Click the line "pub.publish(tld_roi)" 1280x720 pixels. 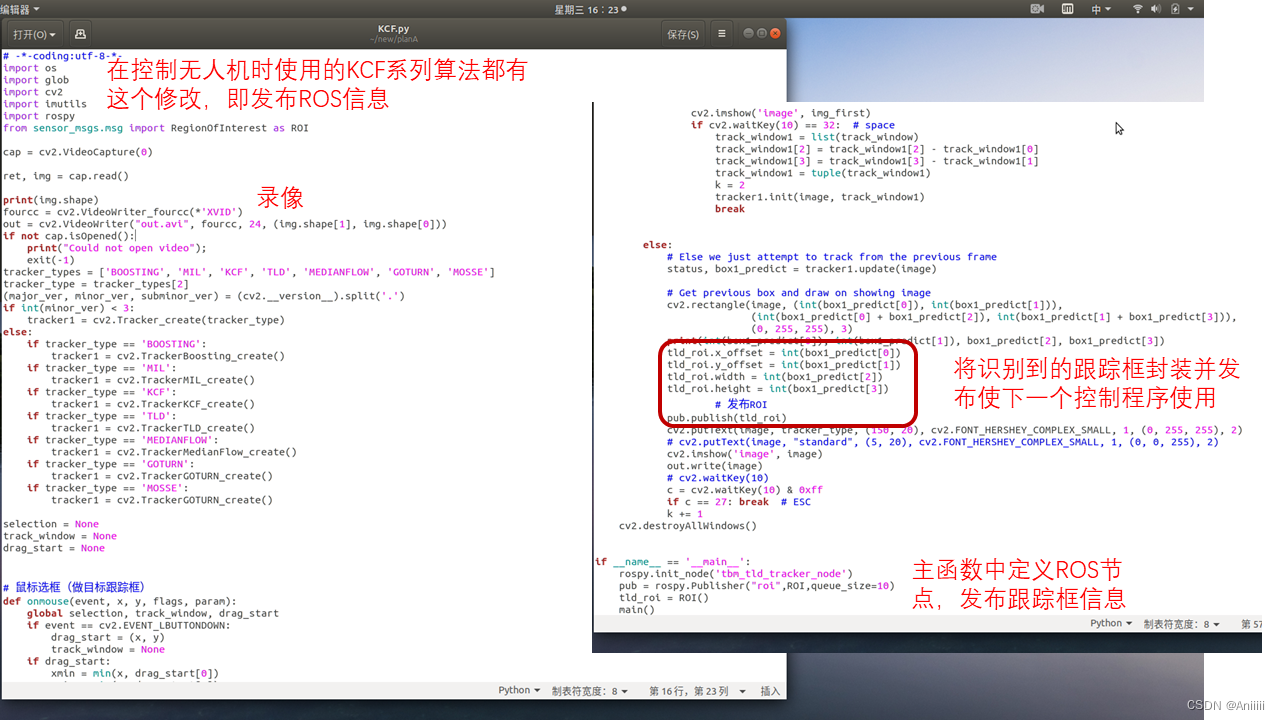(727, 418)
